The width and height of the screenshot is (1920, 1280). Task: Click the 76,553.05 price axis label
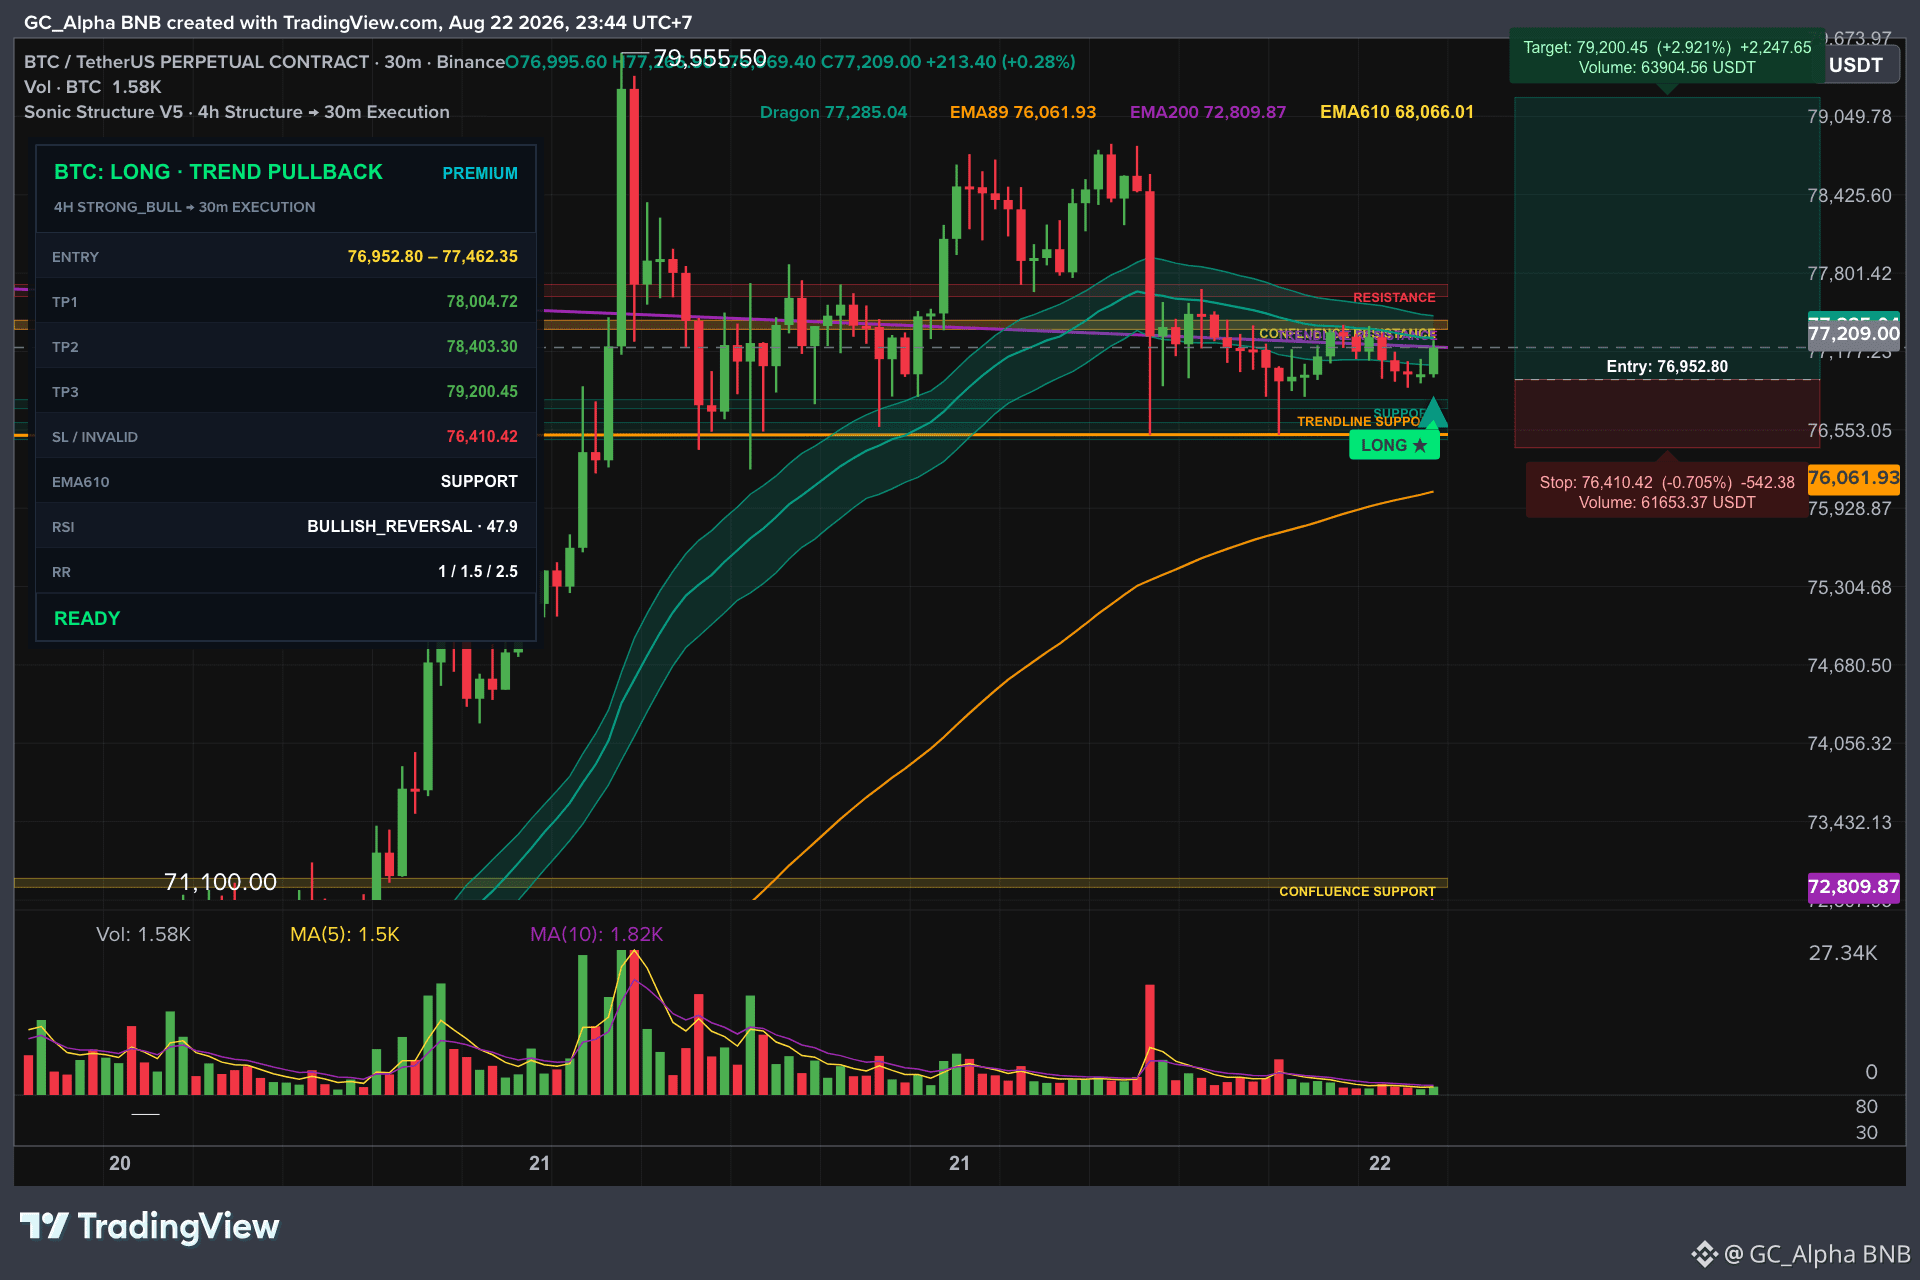(1849, 431)
